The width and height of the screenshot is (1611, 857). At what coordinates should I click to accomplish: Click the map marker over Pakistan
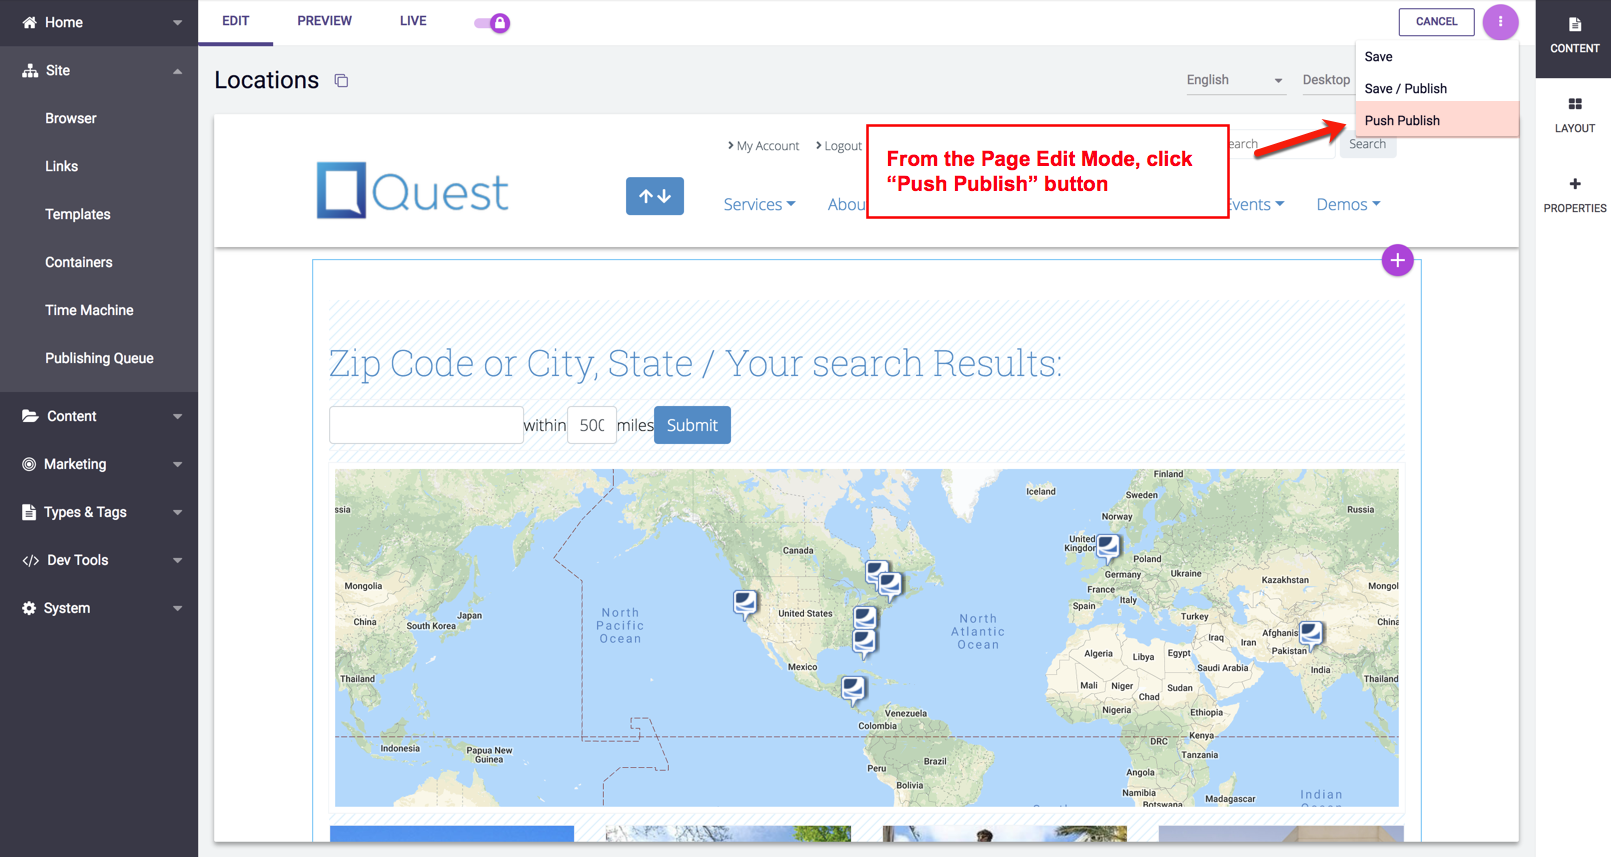[1310, 632]
